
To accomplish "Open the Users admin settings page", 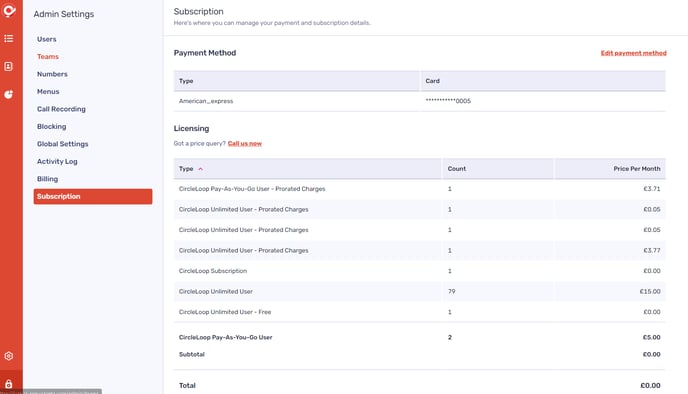I will (47, 39).
